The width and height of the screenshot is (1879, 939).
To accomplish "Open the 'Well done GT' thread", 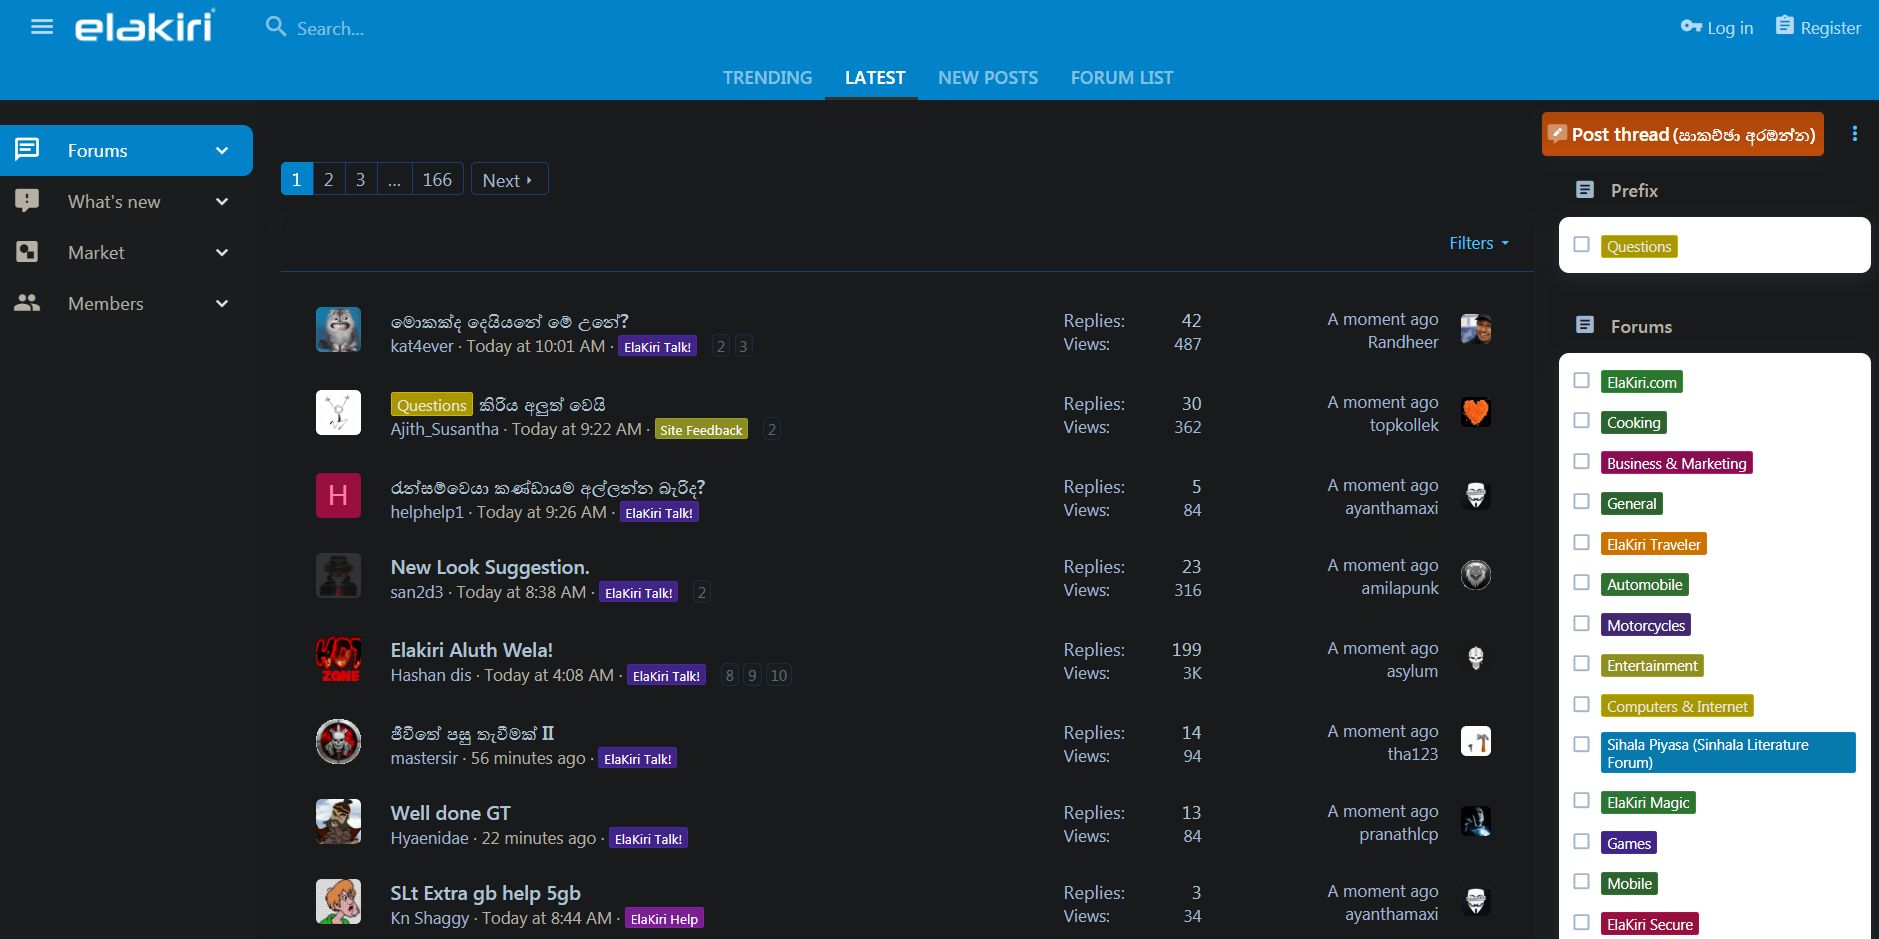I will pyautogui.click(x=450, y=813).
